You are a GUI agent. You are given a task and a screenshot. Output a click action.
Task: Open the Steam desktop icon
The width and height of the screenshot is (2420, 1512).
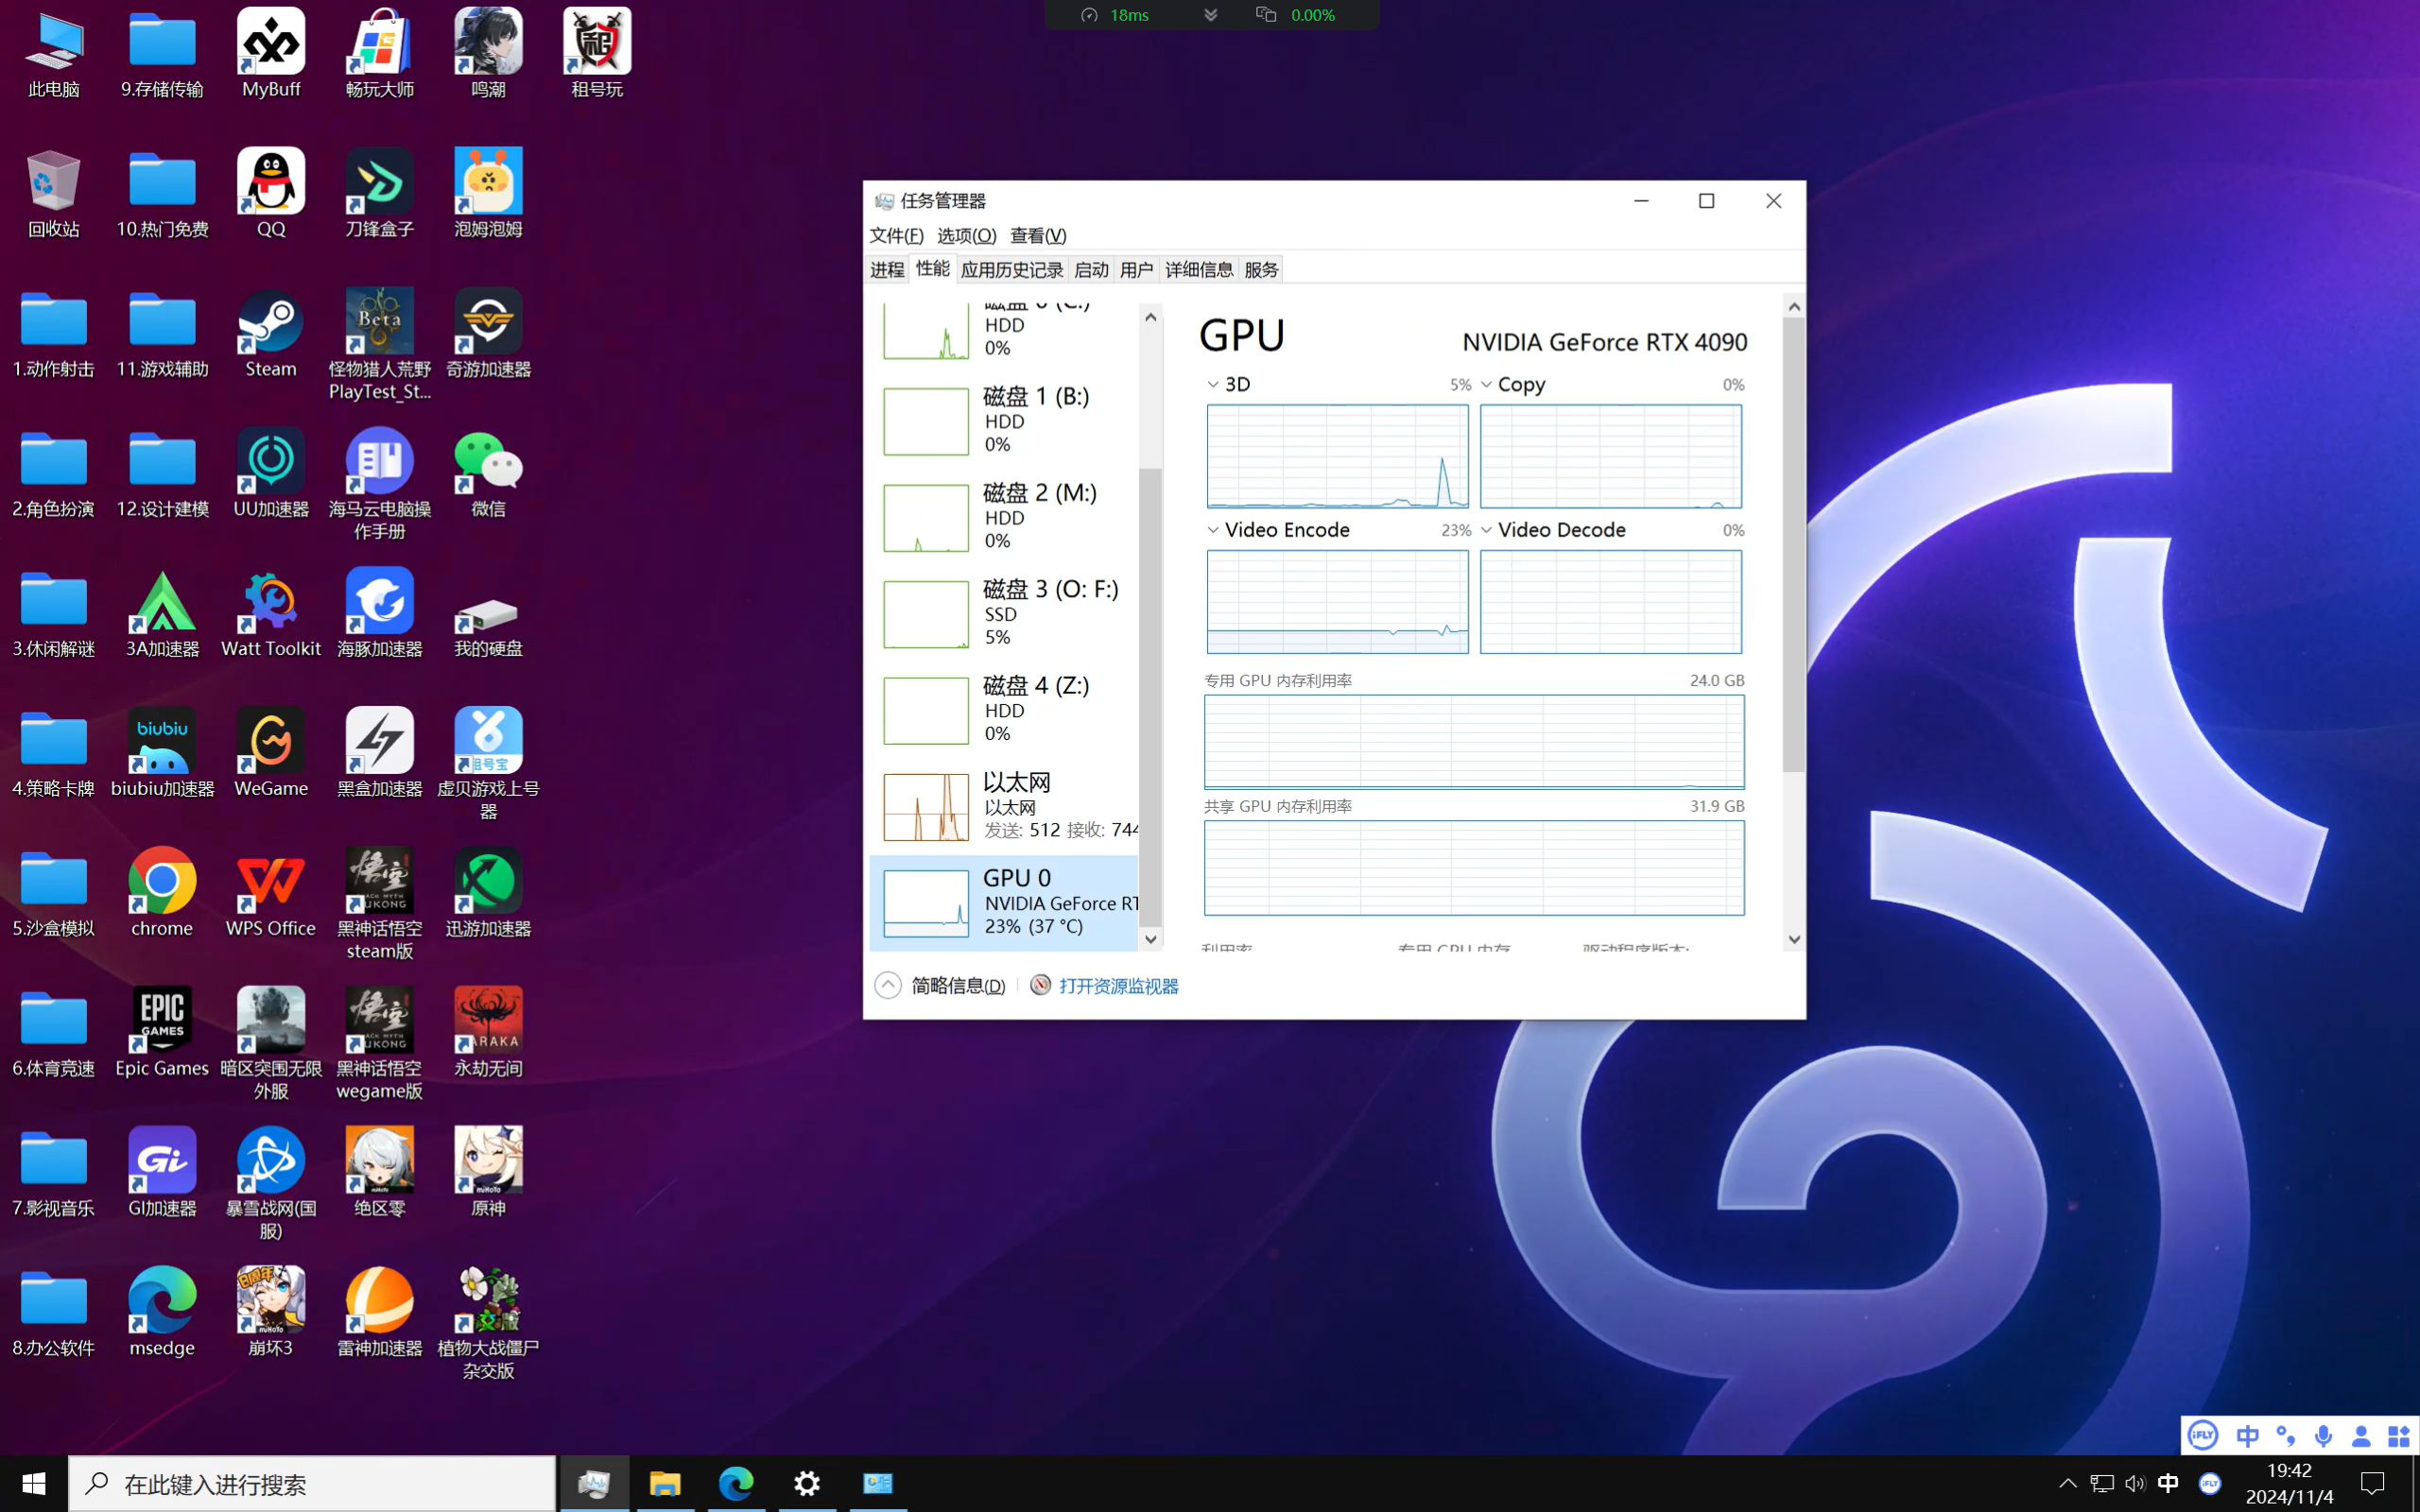[271, 333]
